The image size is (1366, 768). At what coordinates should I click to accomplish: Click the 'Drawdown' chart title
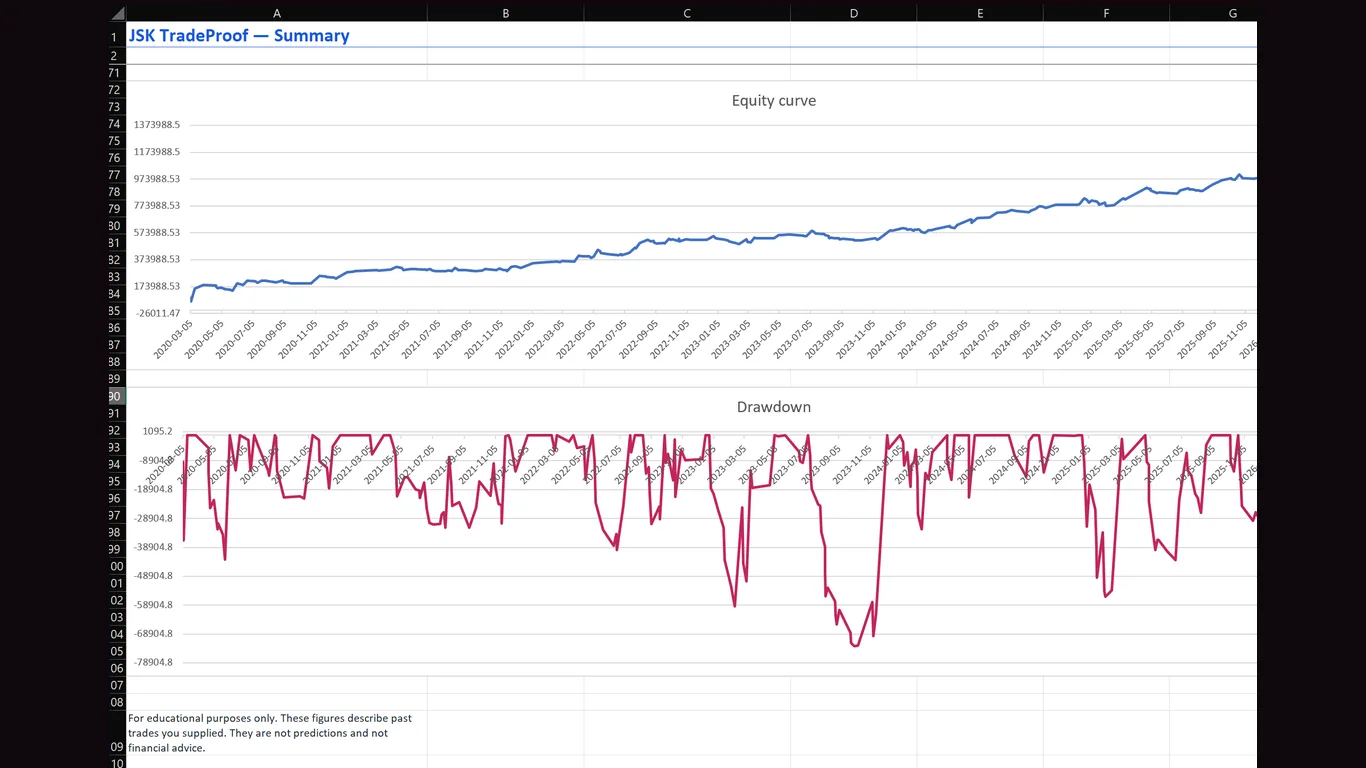pos(774,407)
